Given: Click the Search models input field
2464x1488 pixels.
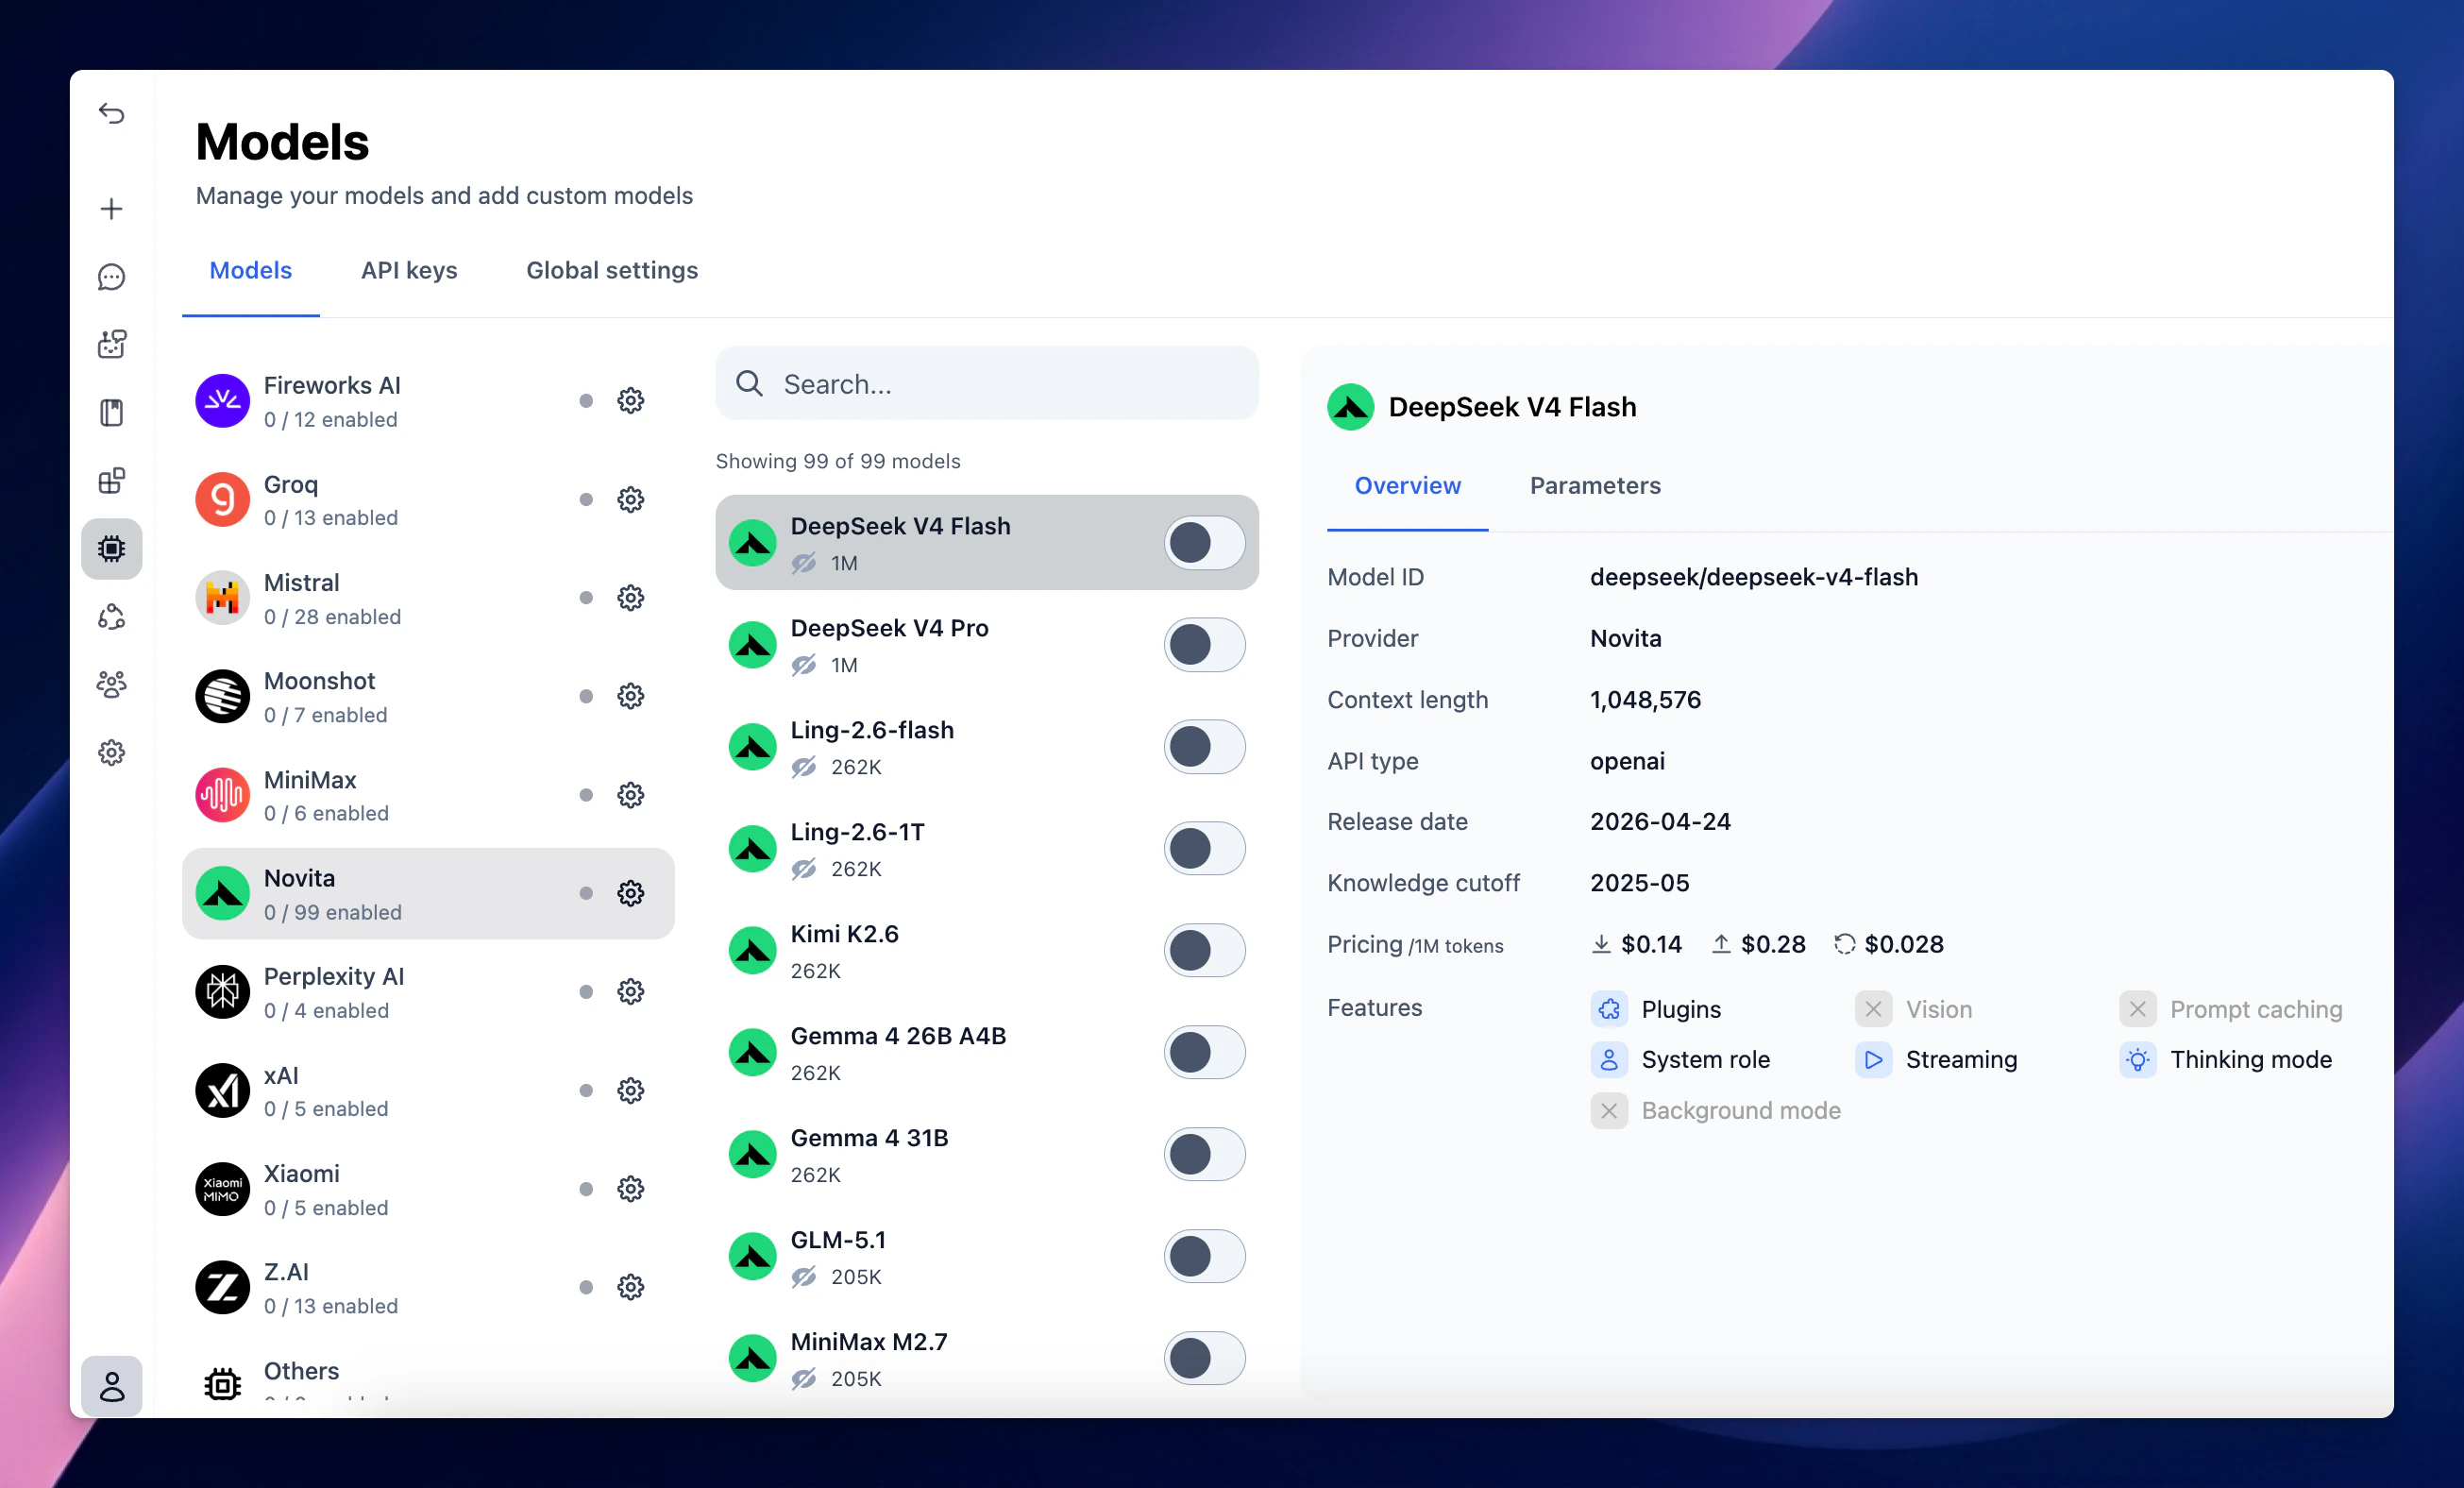Looking at the screenshot, I should point(987,384).
